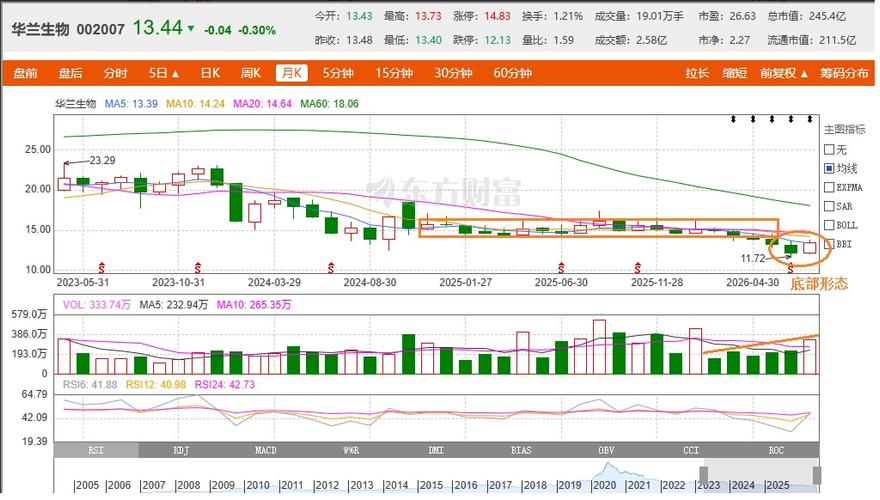Select the BIAS sub-indicator tab
This screenshot has width=880, height=500.
click(x=521, y=450)
